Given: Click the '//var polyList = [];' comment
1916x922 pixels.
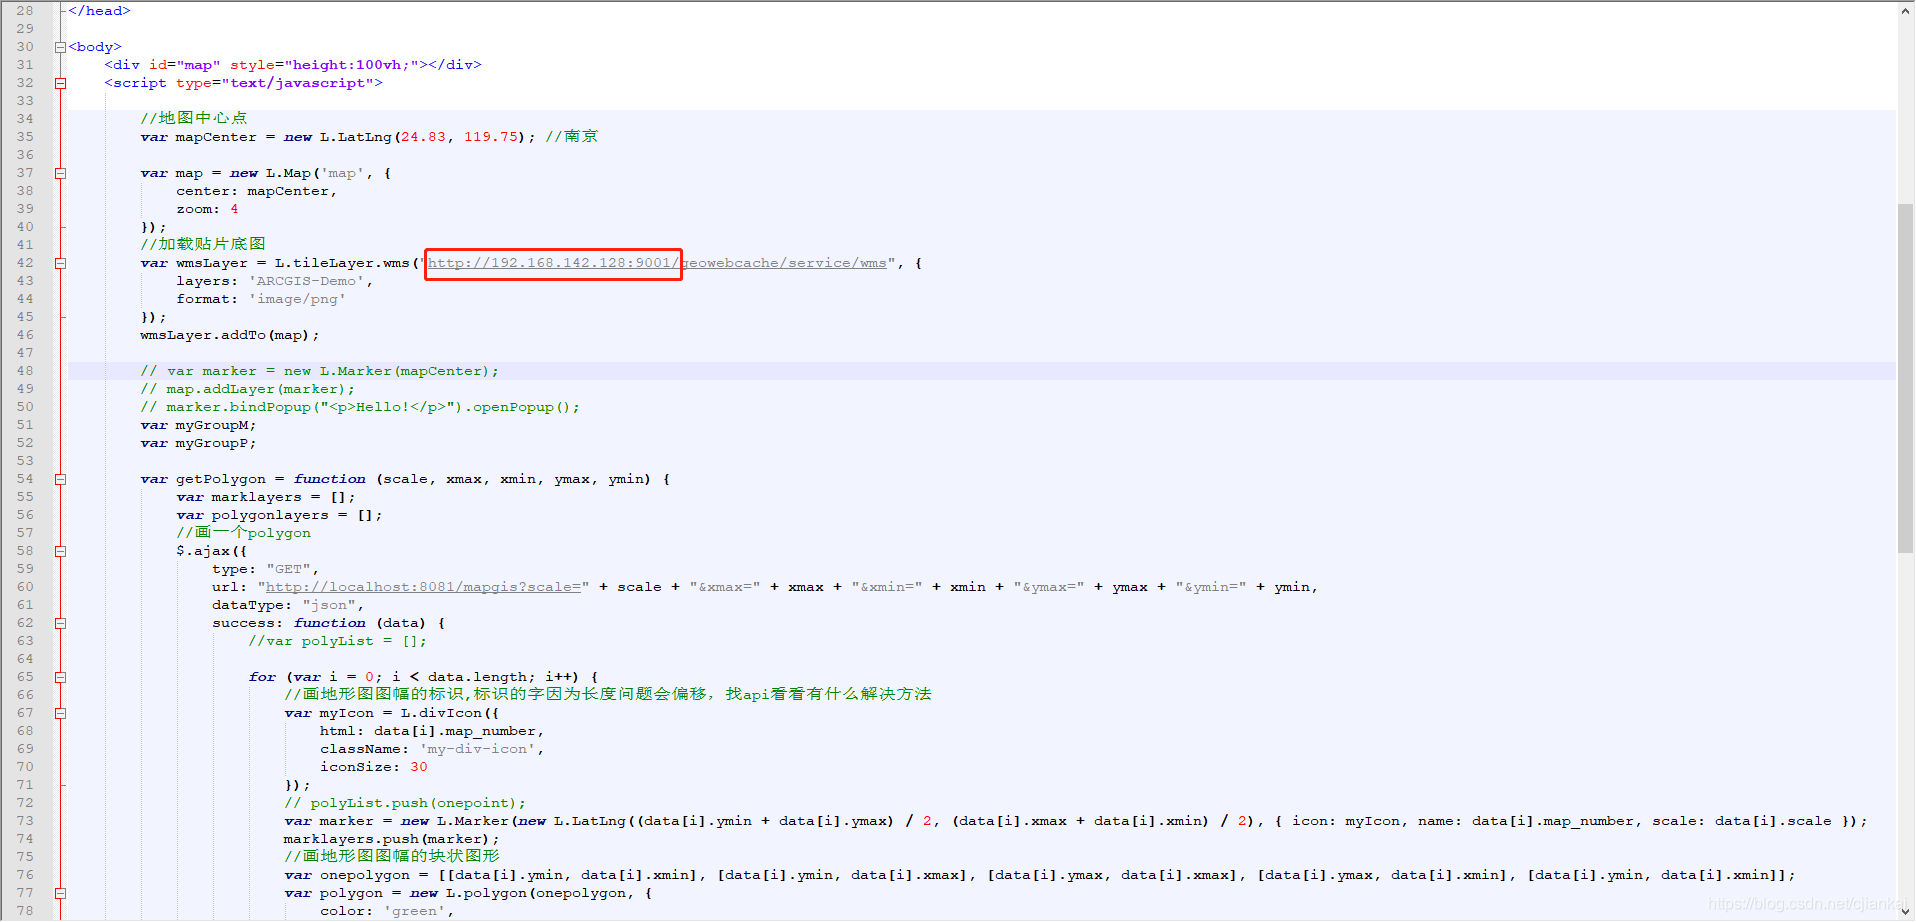Looking at the screenshot, I should click(x=337, y=641).
